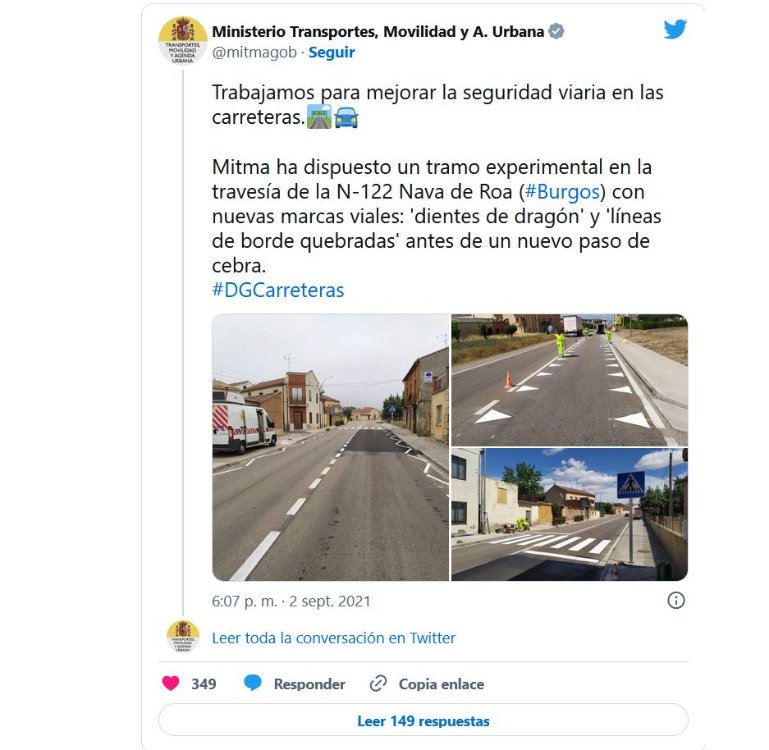Viewport: 769px width, 750px height.
Task: Click the Leer 149 respuestas button
Action: click(x=423, y=721)
